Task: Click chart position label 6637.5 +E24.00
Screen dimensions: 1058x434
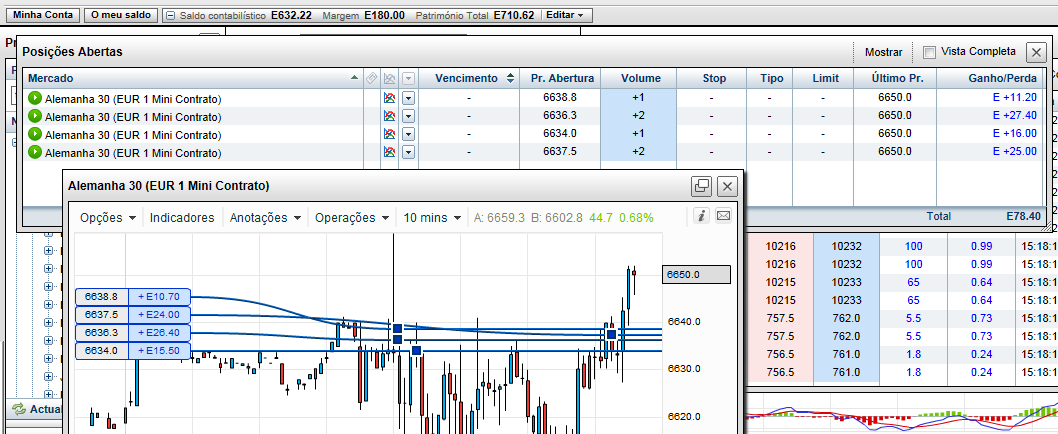Action: [x=133, y=315]
